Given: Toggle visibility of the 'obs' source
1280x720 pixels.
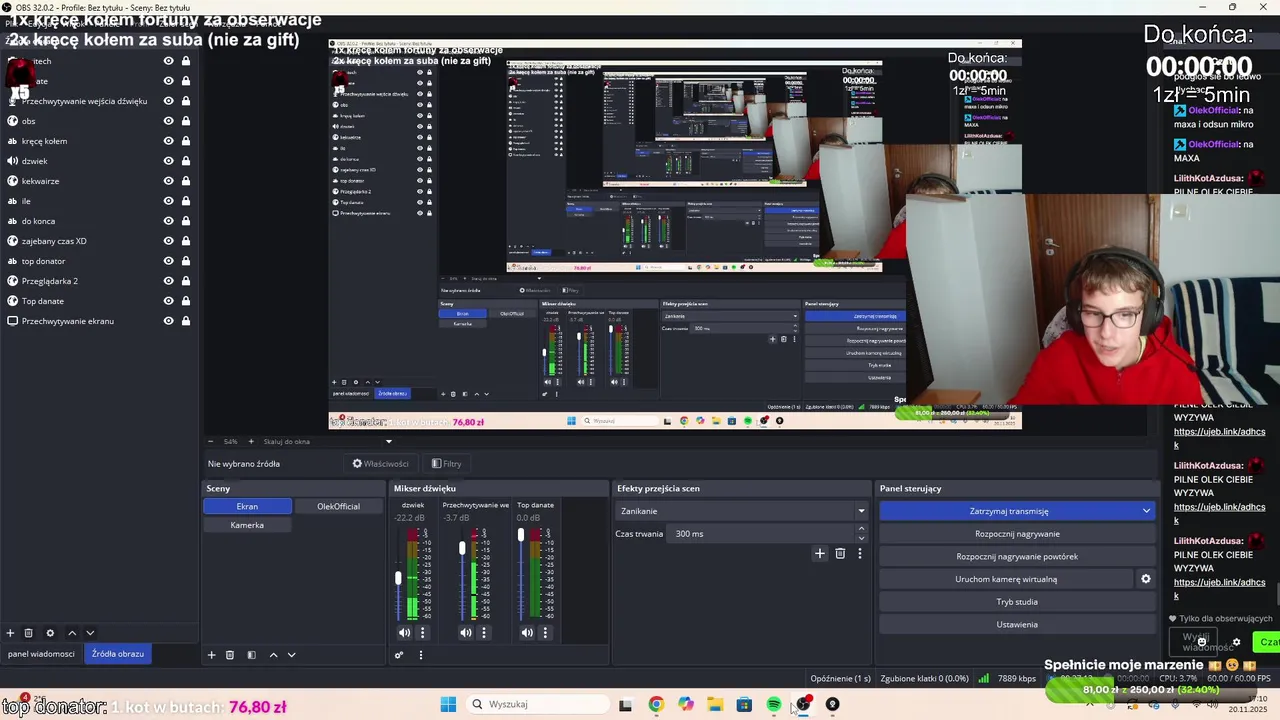Looking at the screenshot, I should coord(168,121).
